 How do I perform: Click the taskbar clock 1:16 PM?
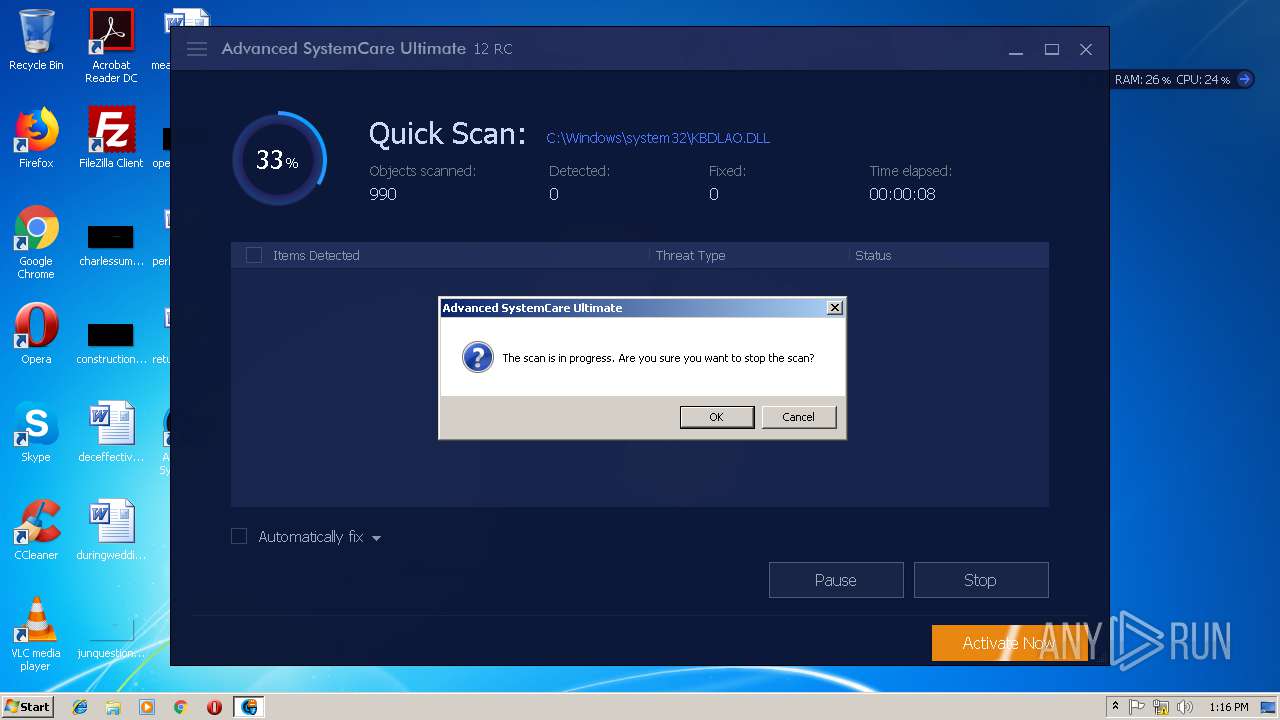[1228, 707]
